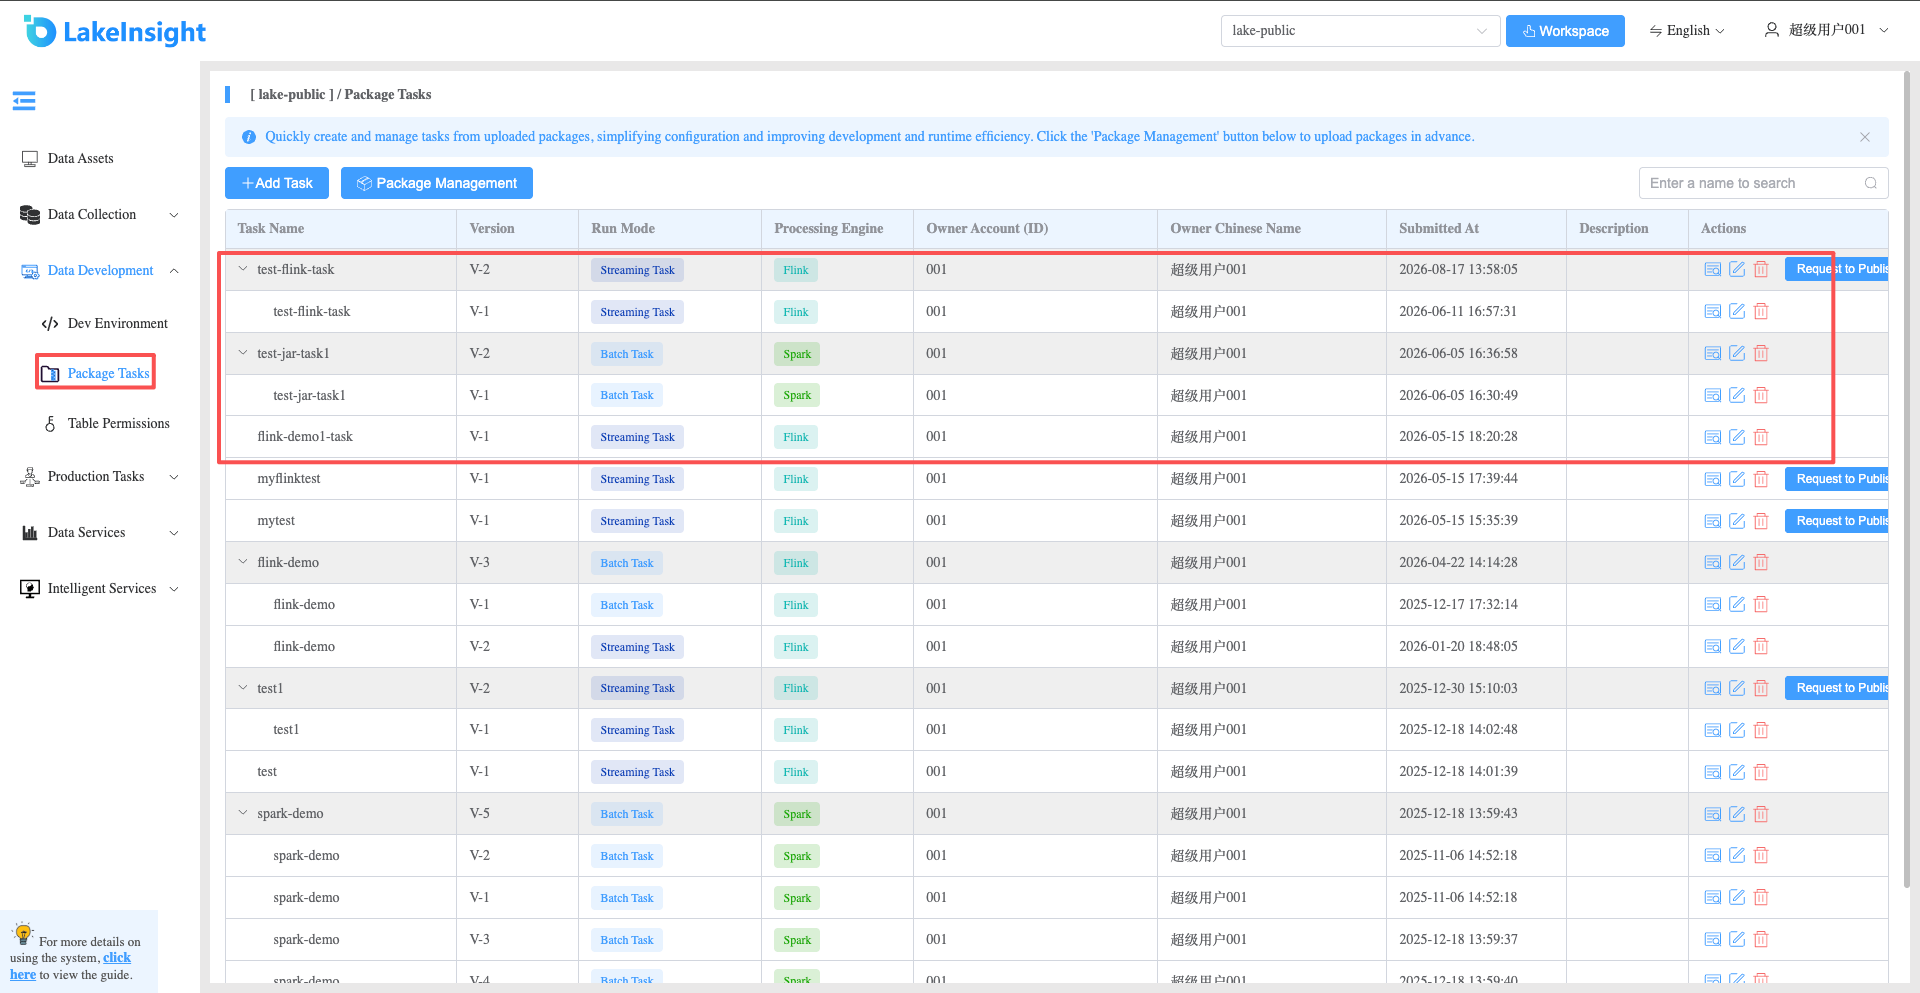Screen dimensions: 1920x993
Task: Click edit icon for test-jar-task1 V-2 row
Action: point(1737,354)
